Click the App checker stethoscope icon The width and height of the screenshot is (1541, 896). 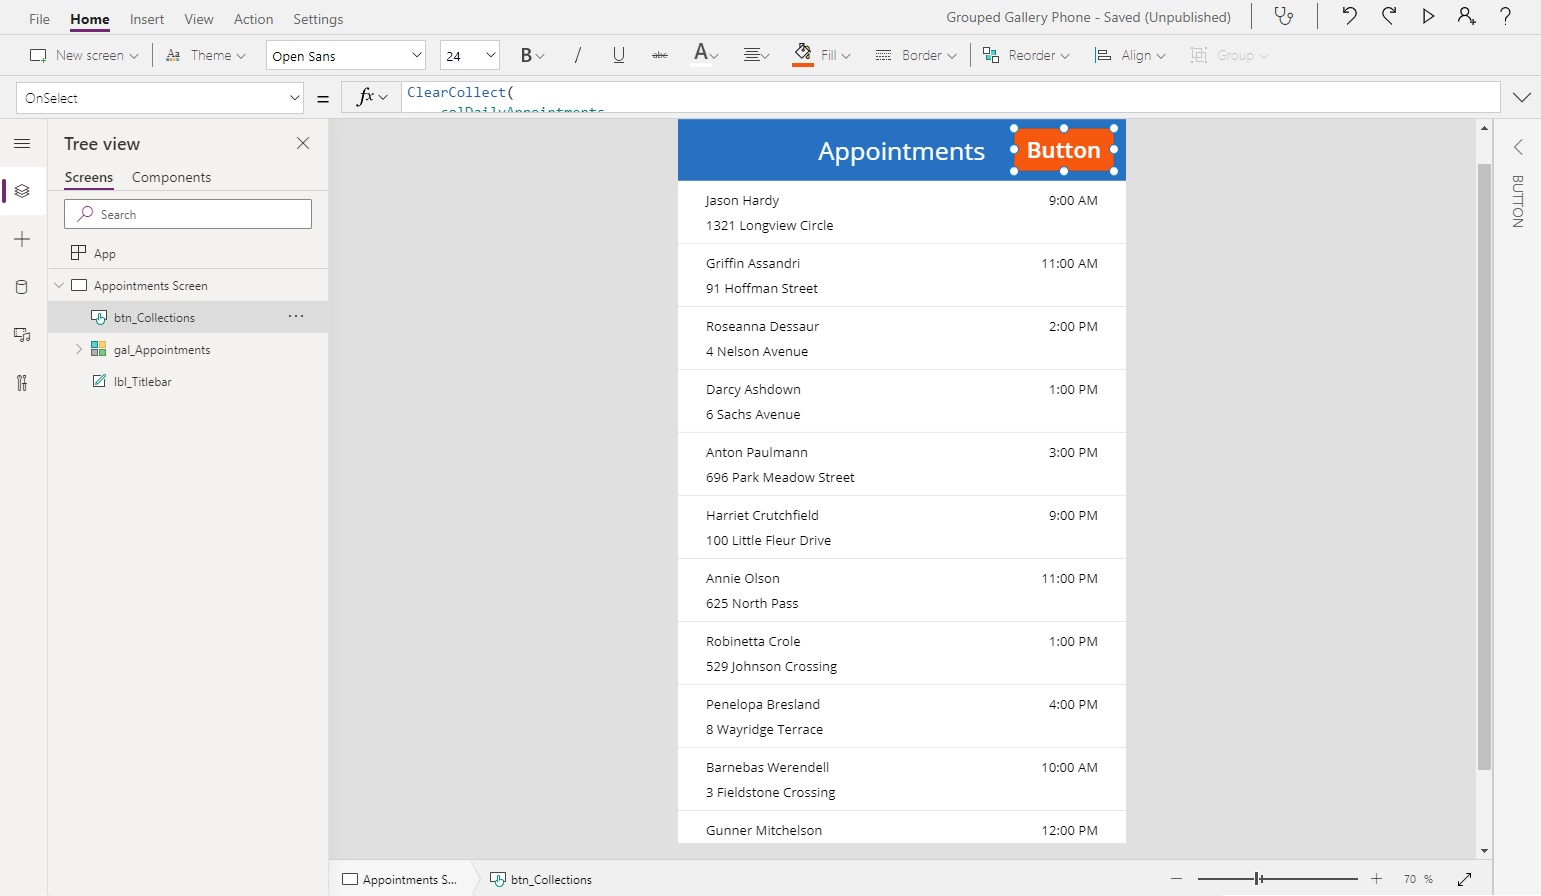click(x=1284, y=17)
